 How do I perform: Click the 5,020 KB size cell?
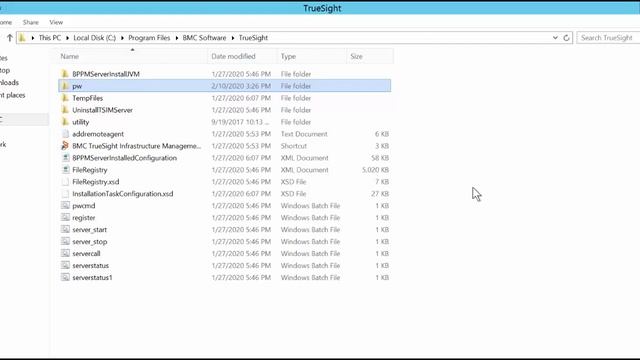point(375,170)
